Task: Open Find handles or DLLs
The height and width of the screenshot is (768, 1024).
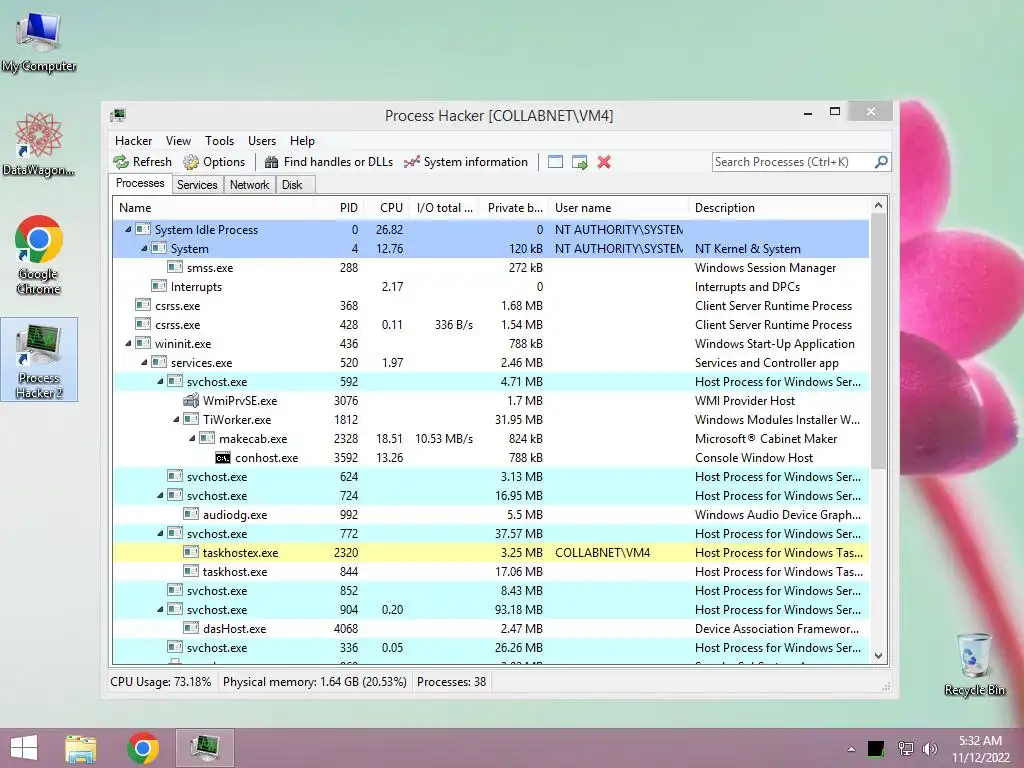Action: (328, 162)
